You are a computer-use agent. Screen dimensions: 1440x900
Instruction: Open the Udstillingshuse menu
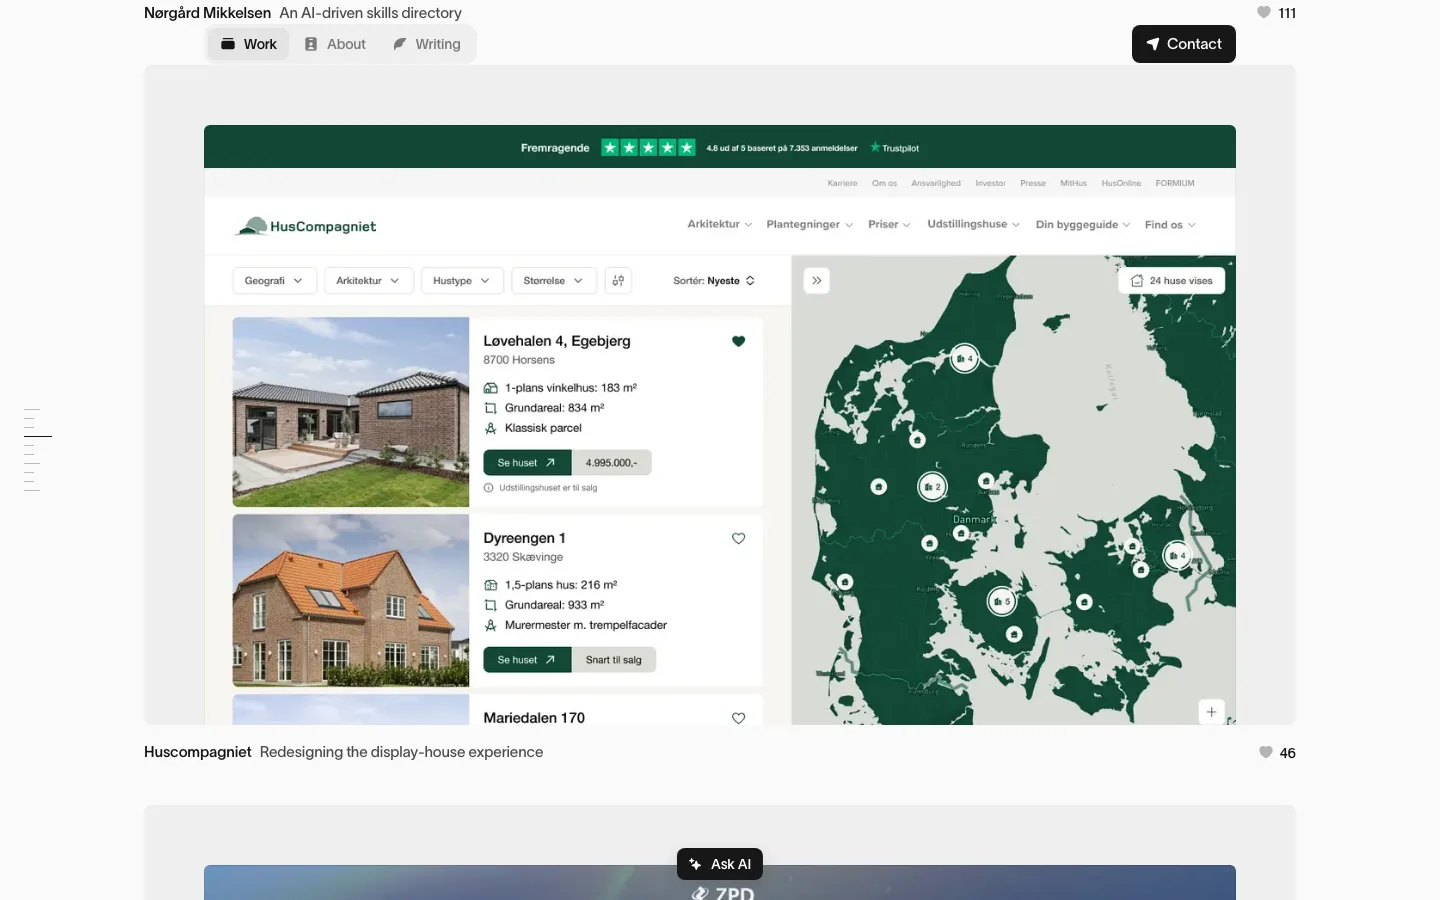pos(973,225)
